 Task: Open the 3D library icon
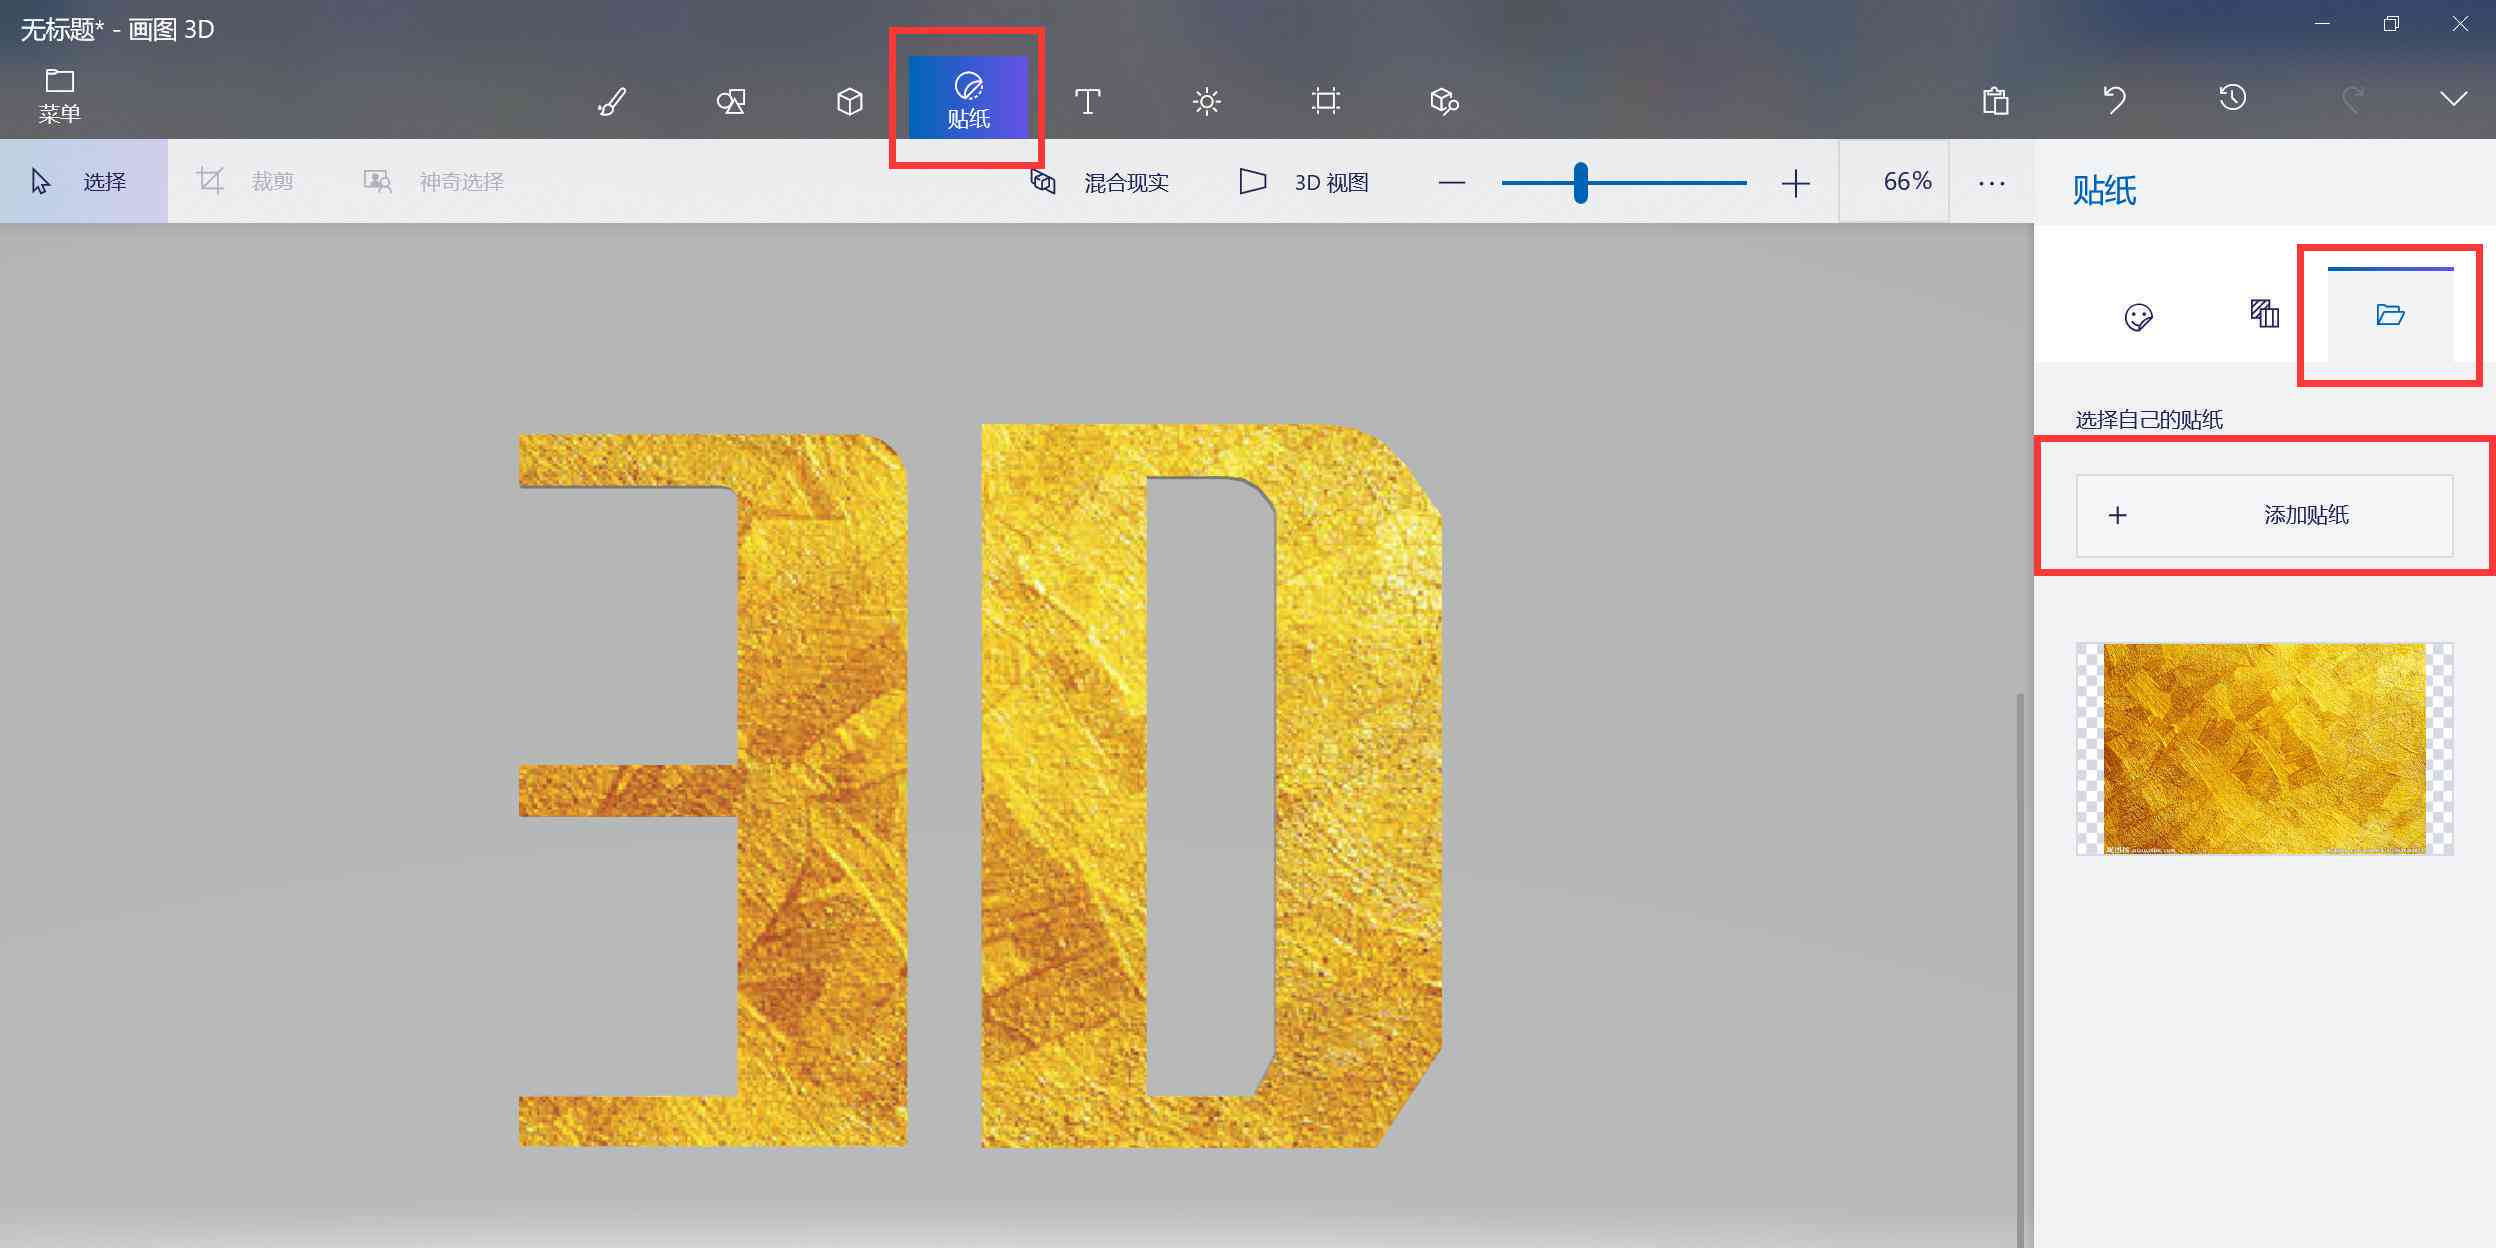point(1444,101)
